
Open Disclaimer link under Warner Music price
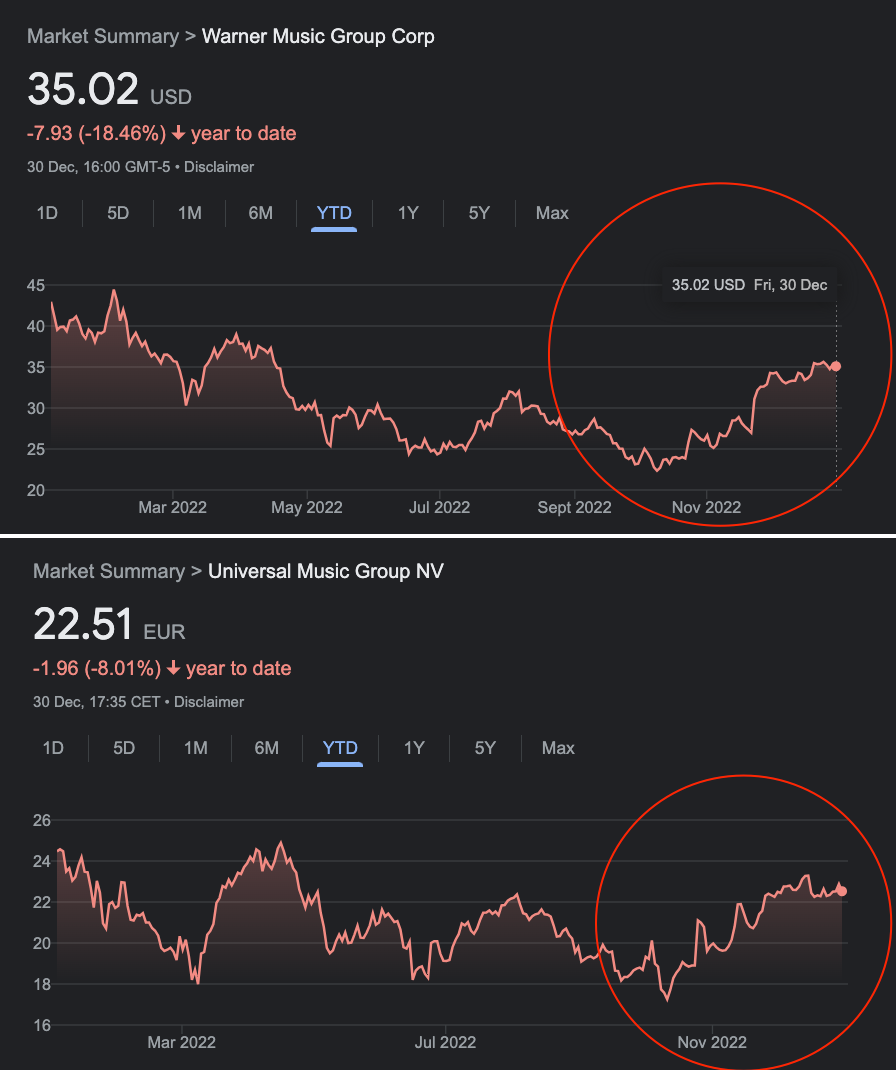[x=219, y=167]
